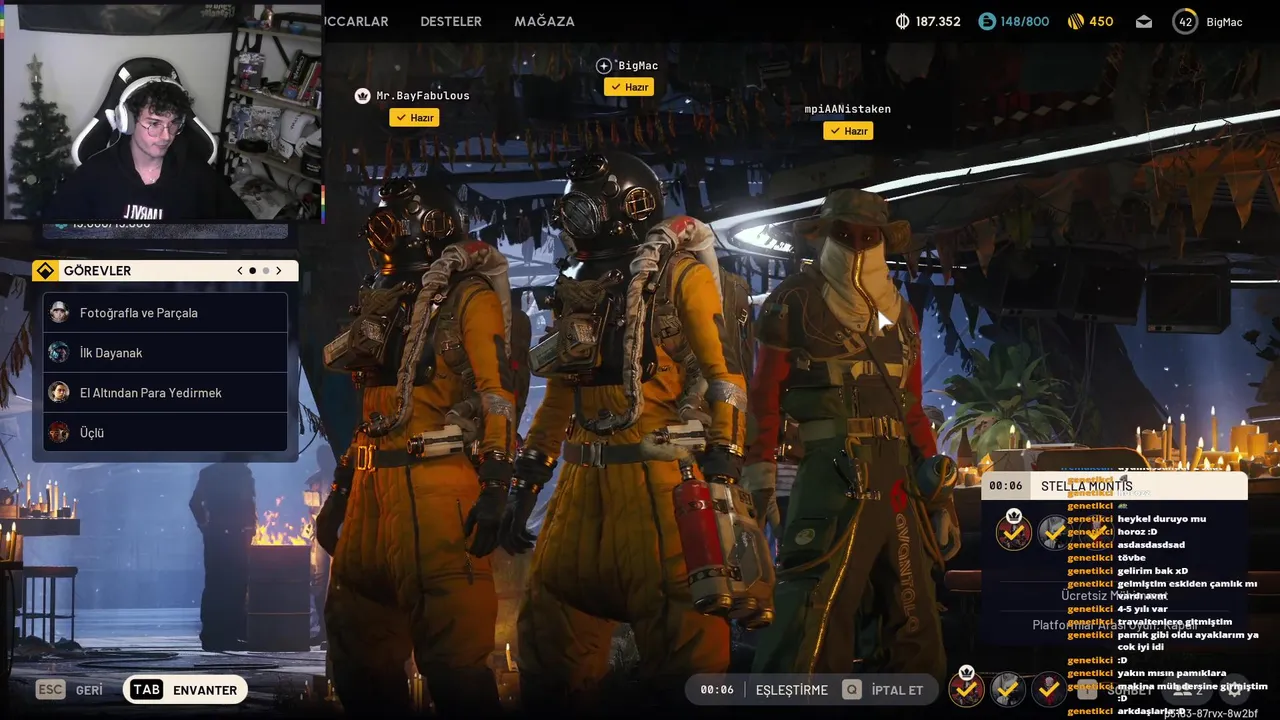Viewport: 1280px width, 720px height.
Task: Click chat message 'tövbe'
Action: [x=1132, y=558]
